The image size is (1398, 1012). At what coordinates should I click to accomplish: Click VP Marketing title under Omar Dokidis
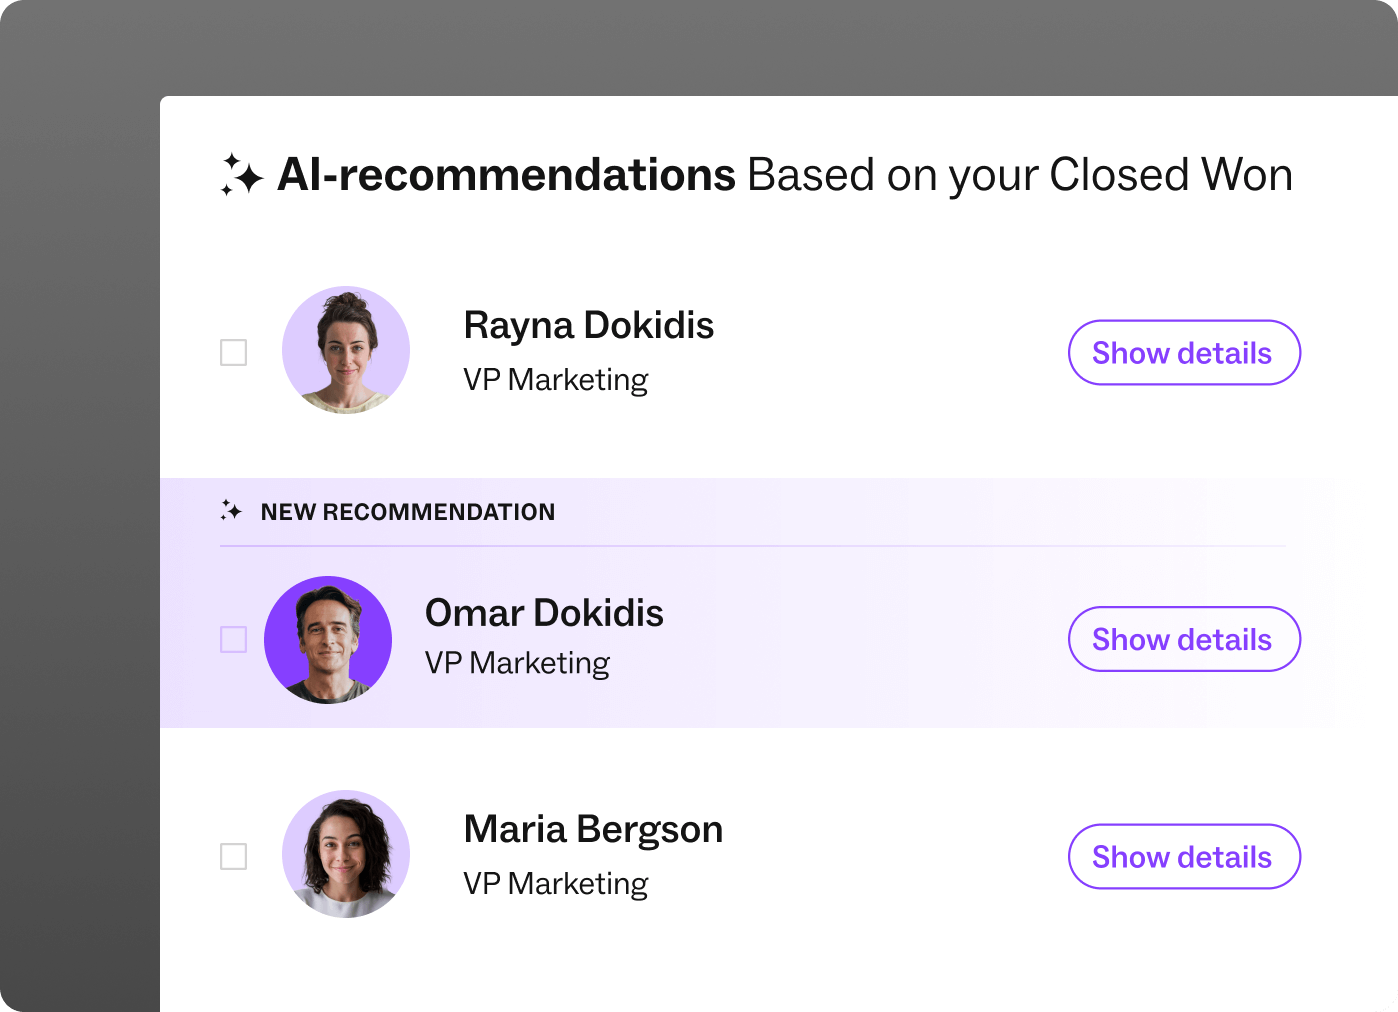click(518, 663)
